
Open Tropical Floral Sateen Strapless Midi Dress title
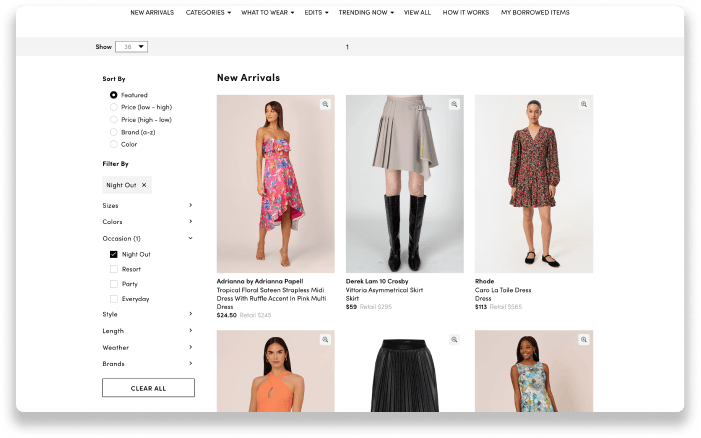[271, 298]
